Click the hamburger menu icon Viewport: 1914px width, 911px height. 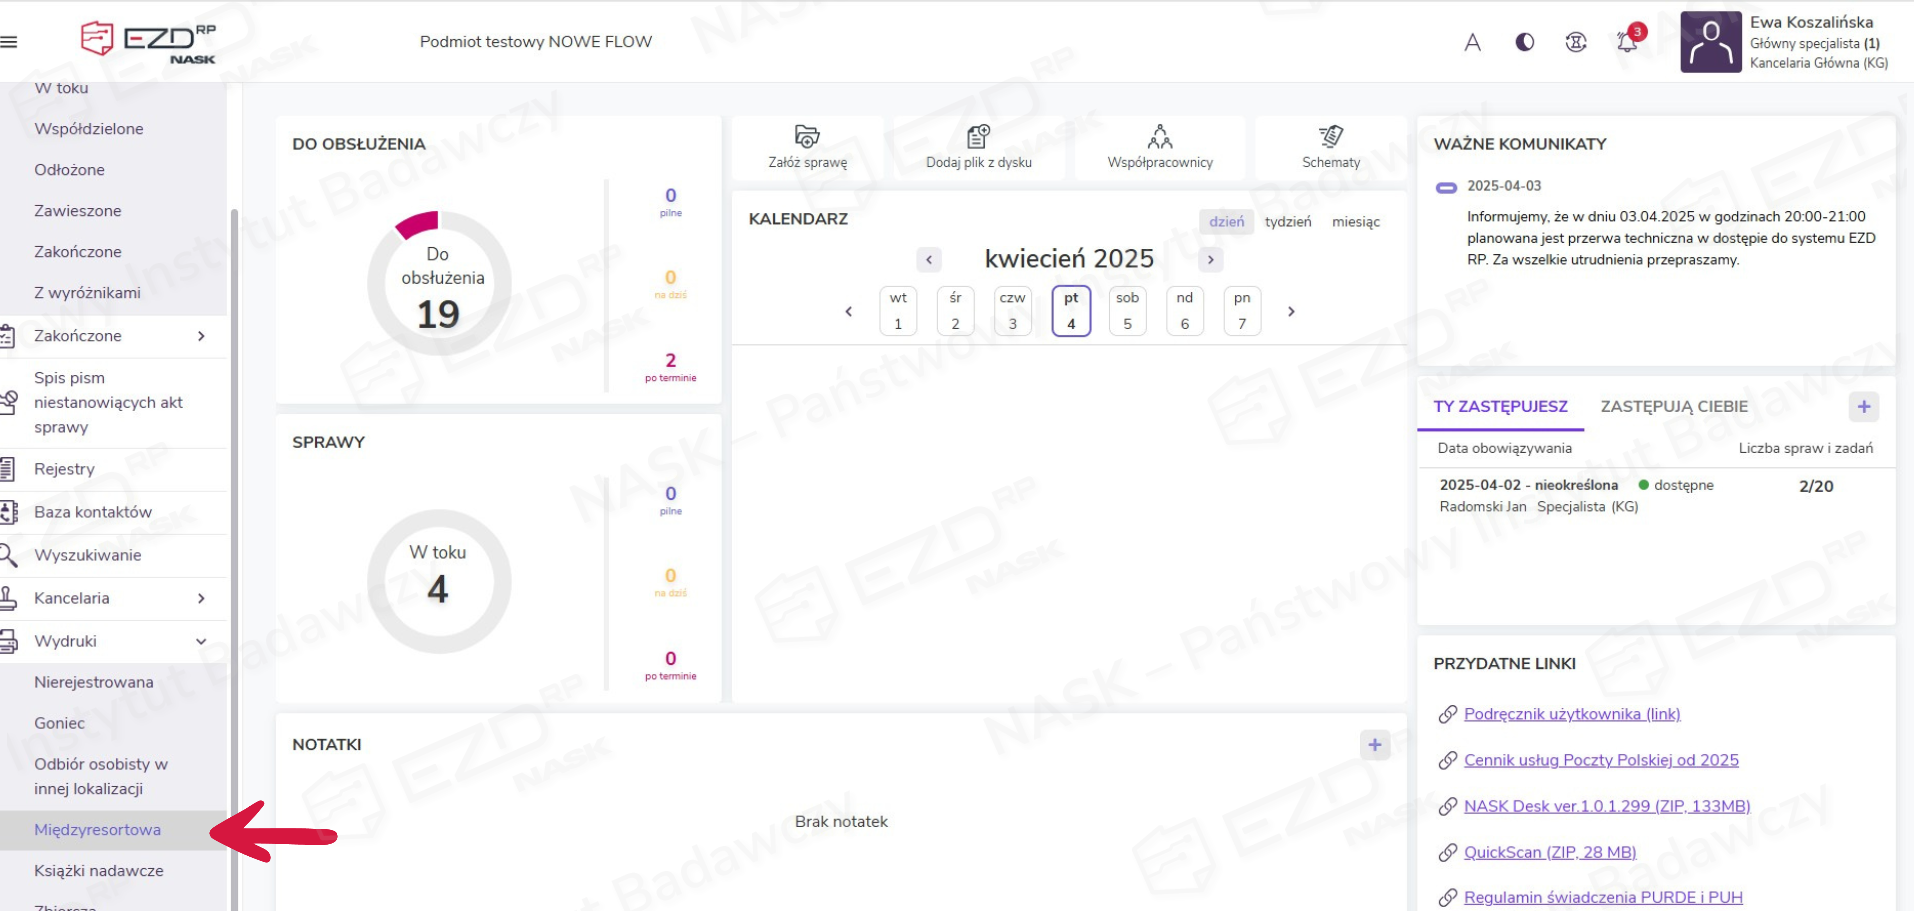[9, 42]
